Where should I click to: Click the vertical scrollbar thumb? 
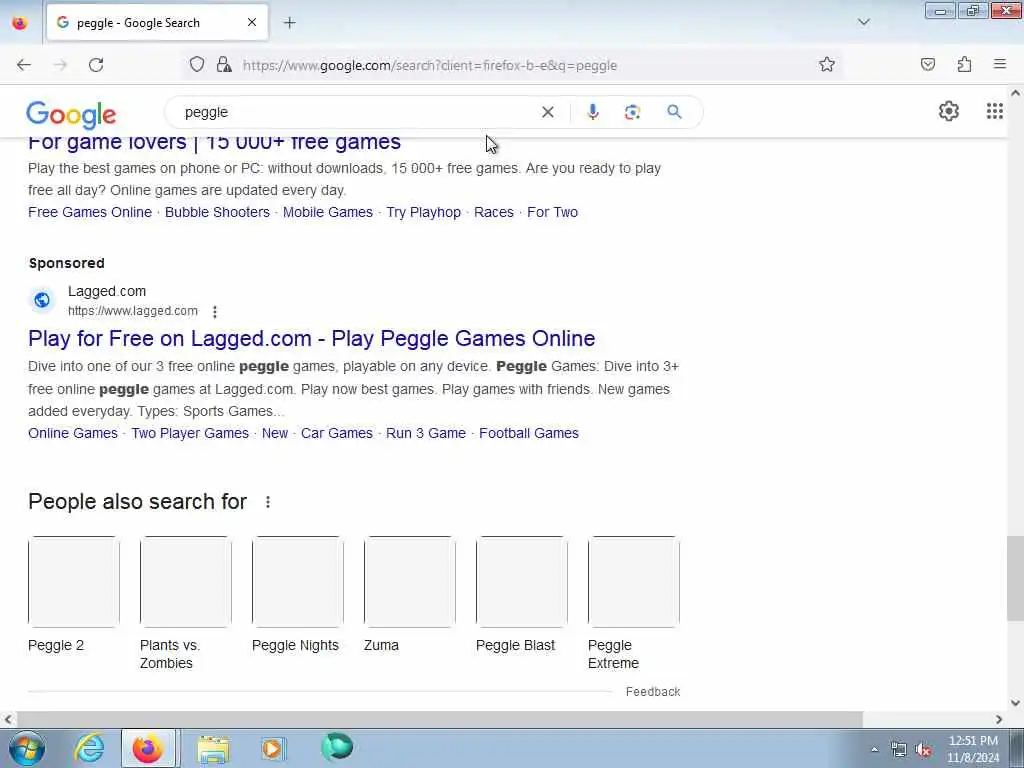pyautogui.click(x=1015, y=579)
